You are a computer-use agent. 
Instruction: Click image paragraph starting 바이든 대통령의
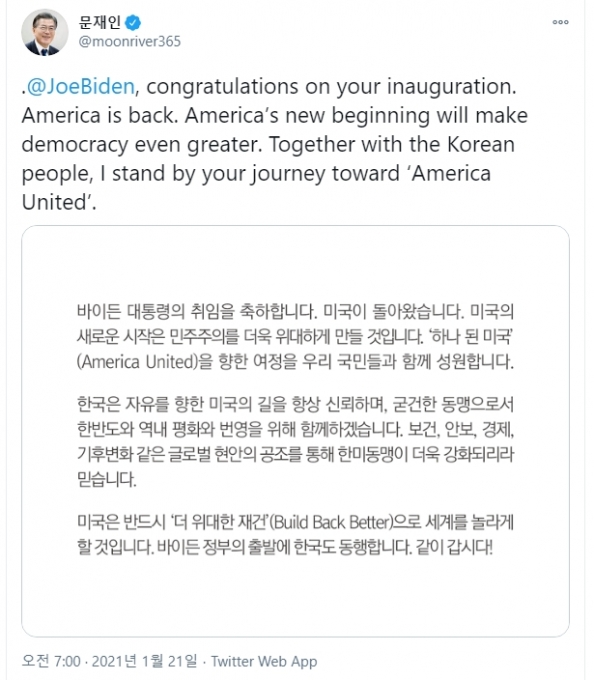coord(295,336)
